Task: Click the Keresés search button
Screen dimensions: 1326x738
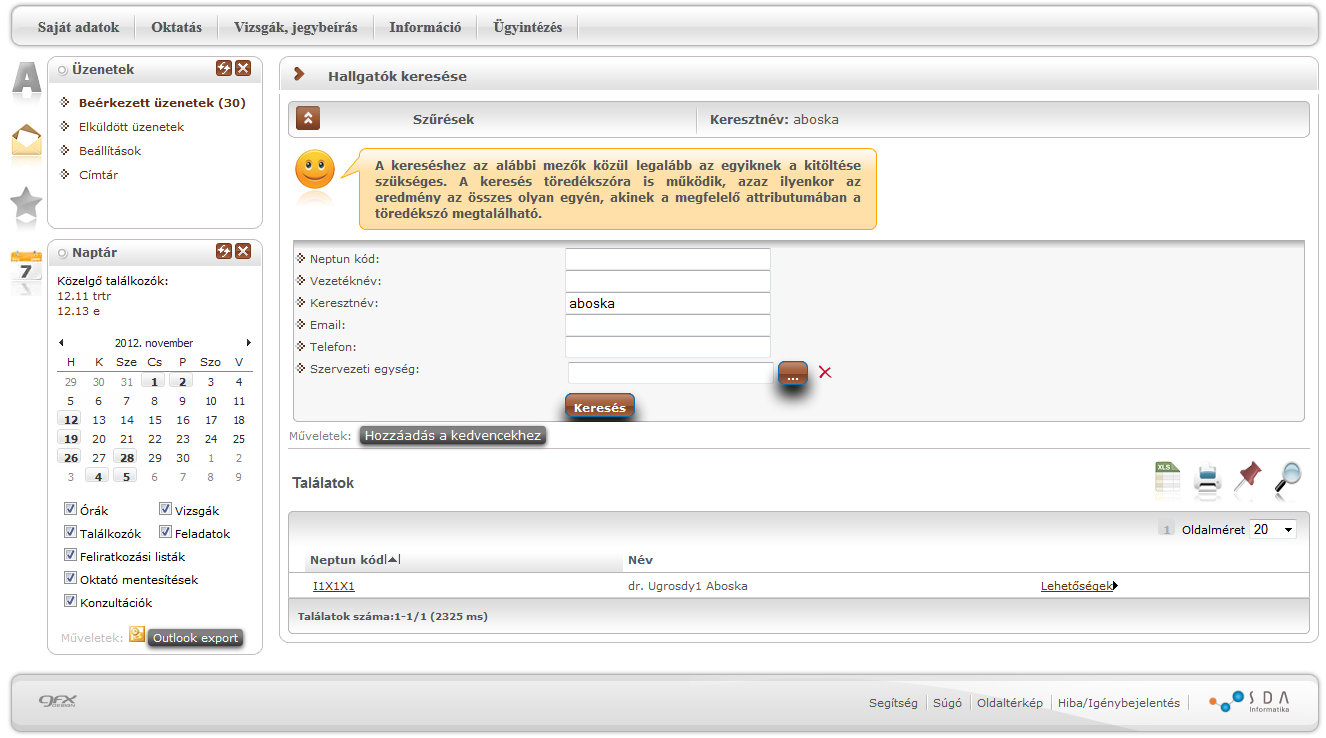Action: (600, 407)
